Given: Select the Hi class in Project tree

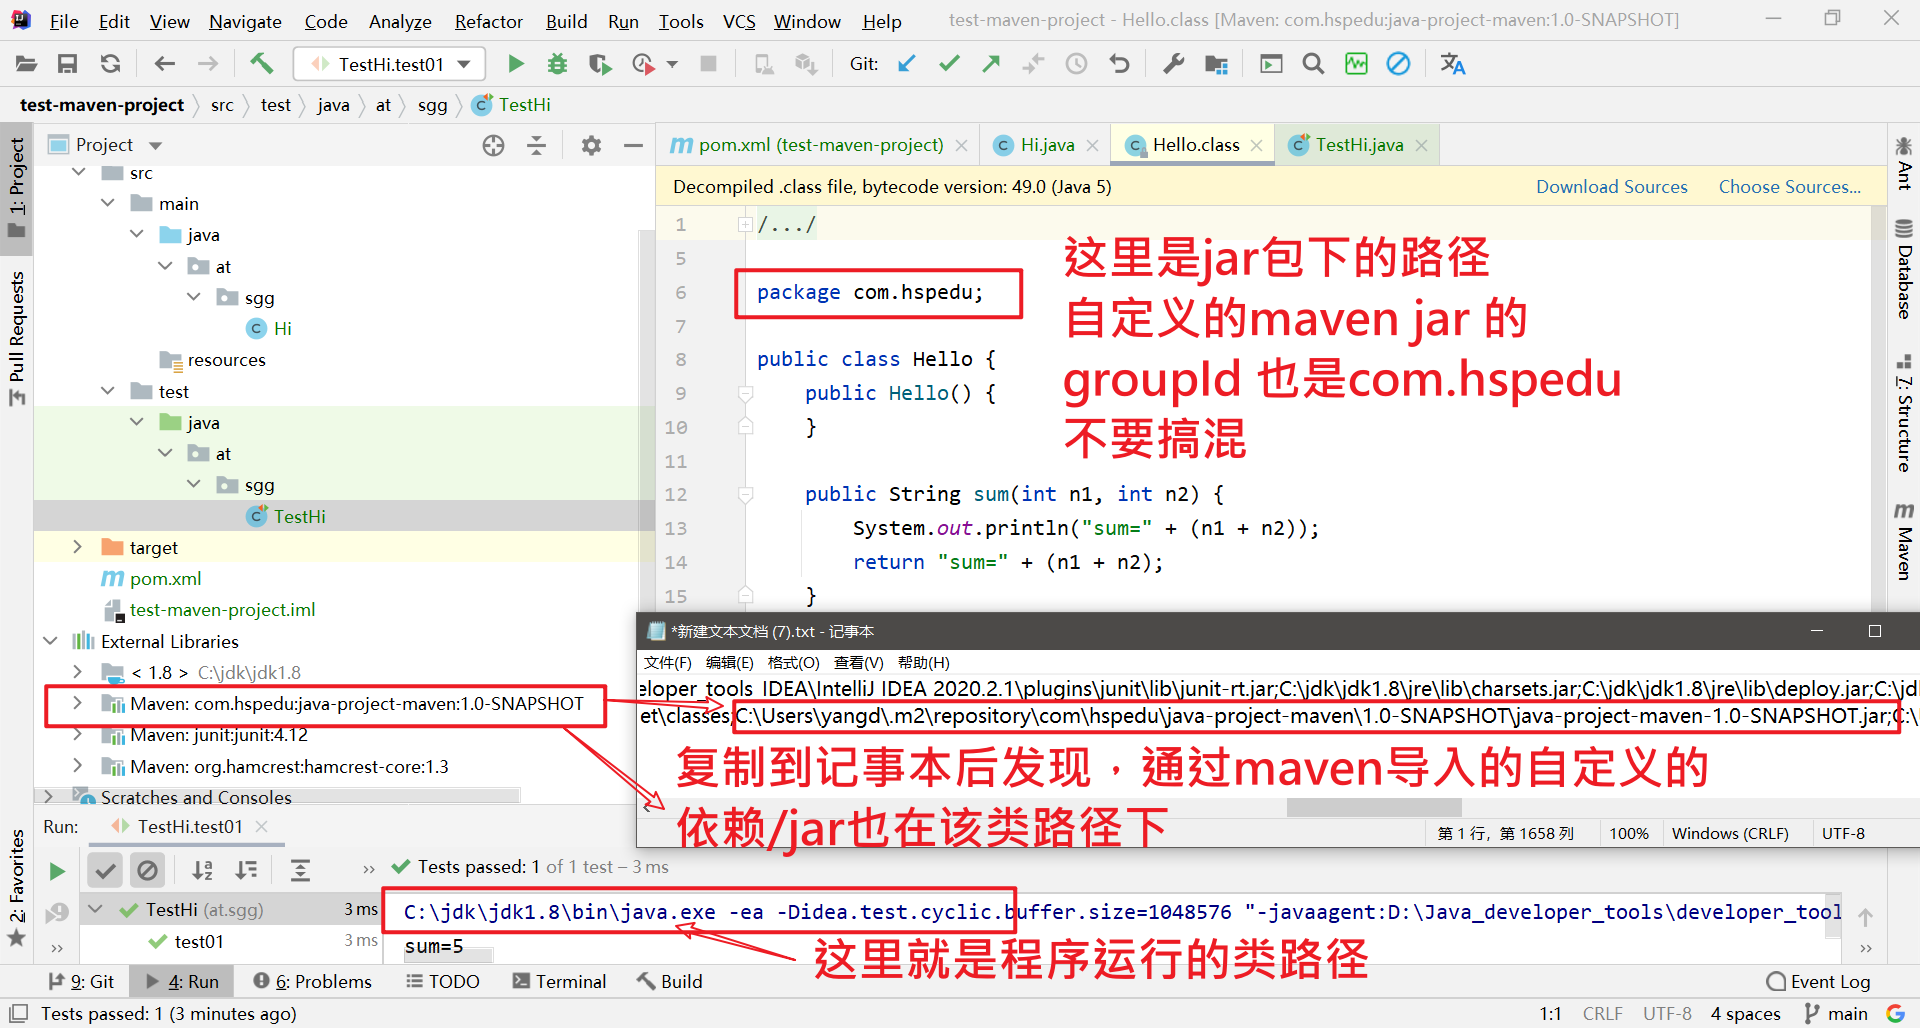Looking at the screenshot, I should click(283, 328).
